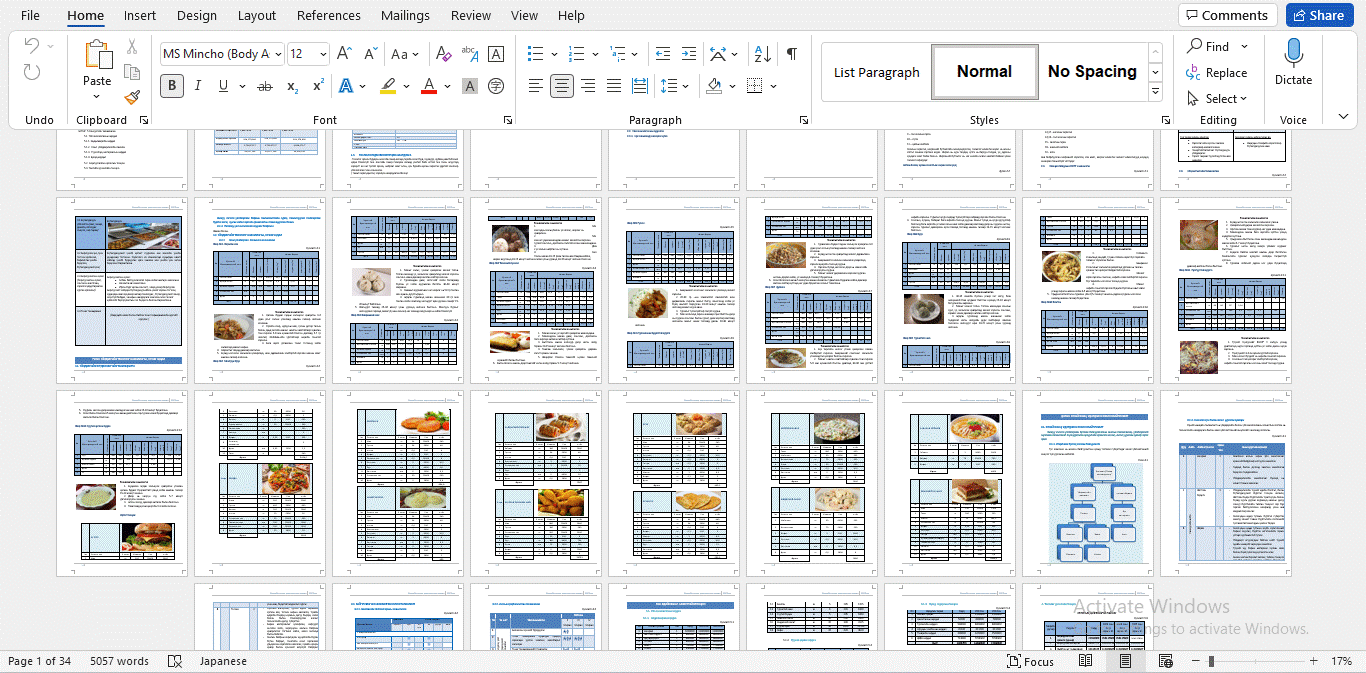Toggle Bold formatting

point(172,86)
